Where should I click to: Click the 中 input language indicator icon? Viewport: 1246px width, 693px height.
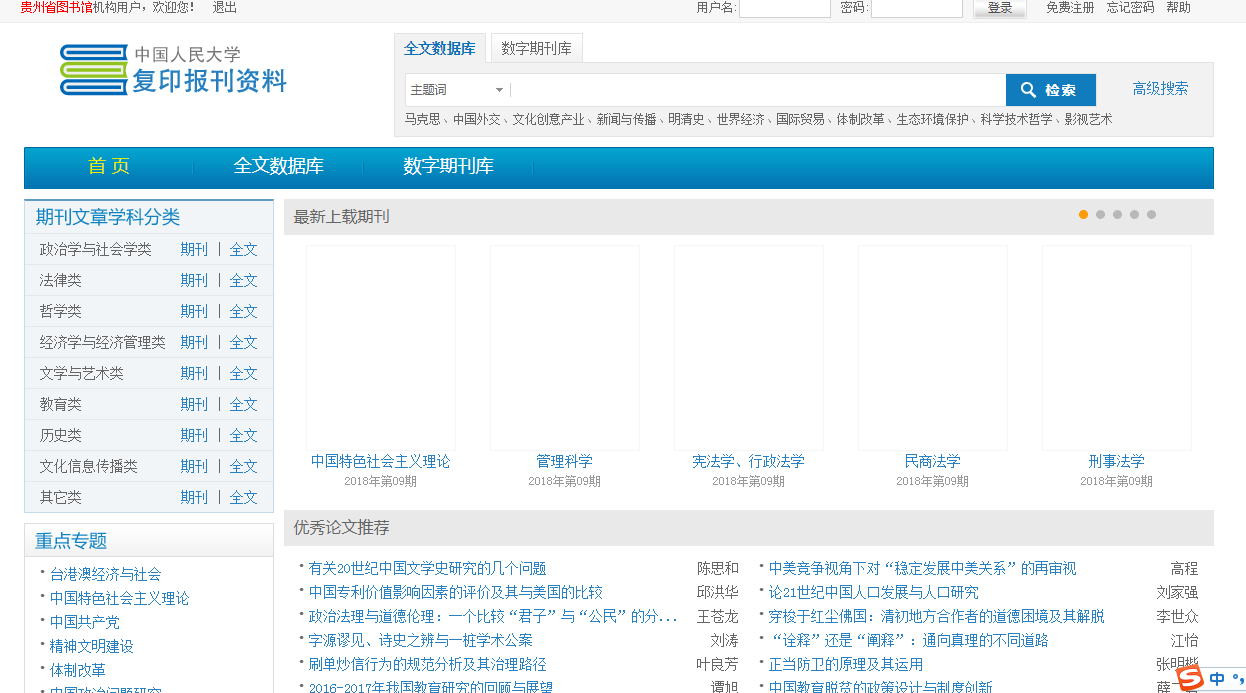1215,678
